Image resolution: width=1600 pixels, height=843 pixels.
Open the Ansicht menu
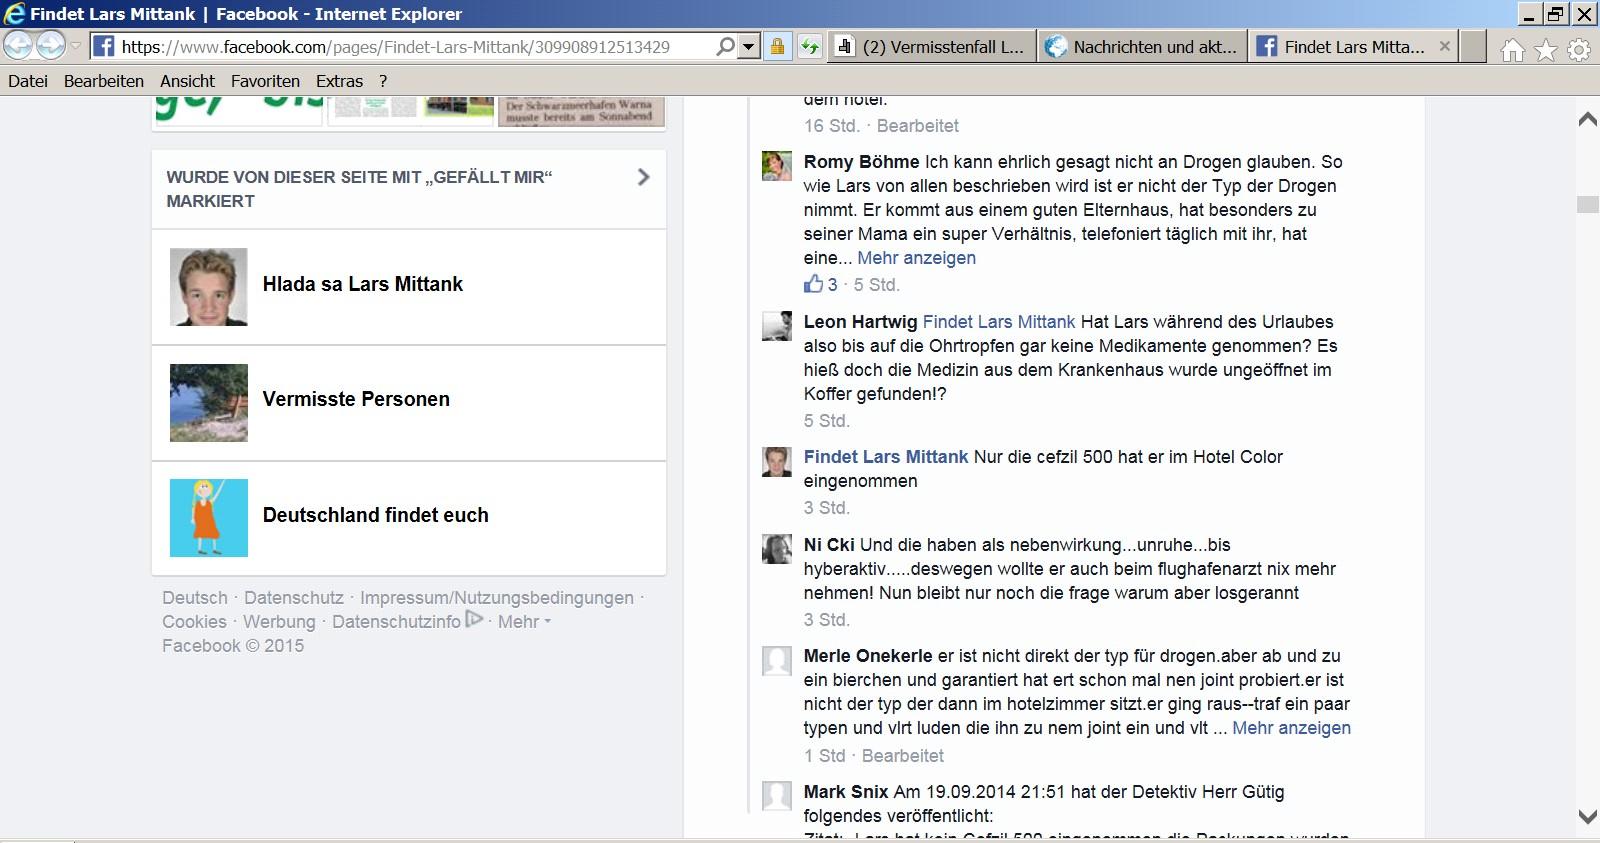click(187, 81)
